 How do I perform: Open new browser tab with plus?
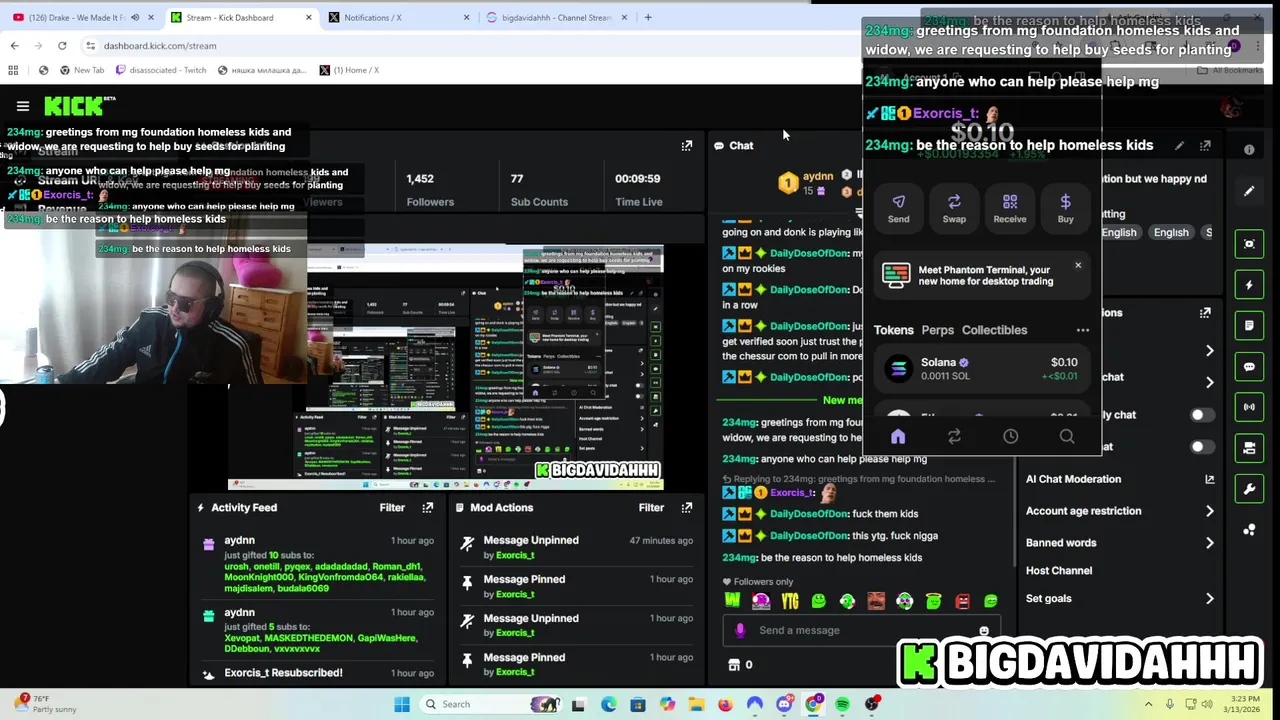click(x=648, y=17)
